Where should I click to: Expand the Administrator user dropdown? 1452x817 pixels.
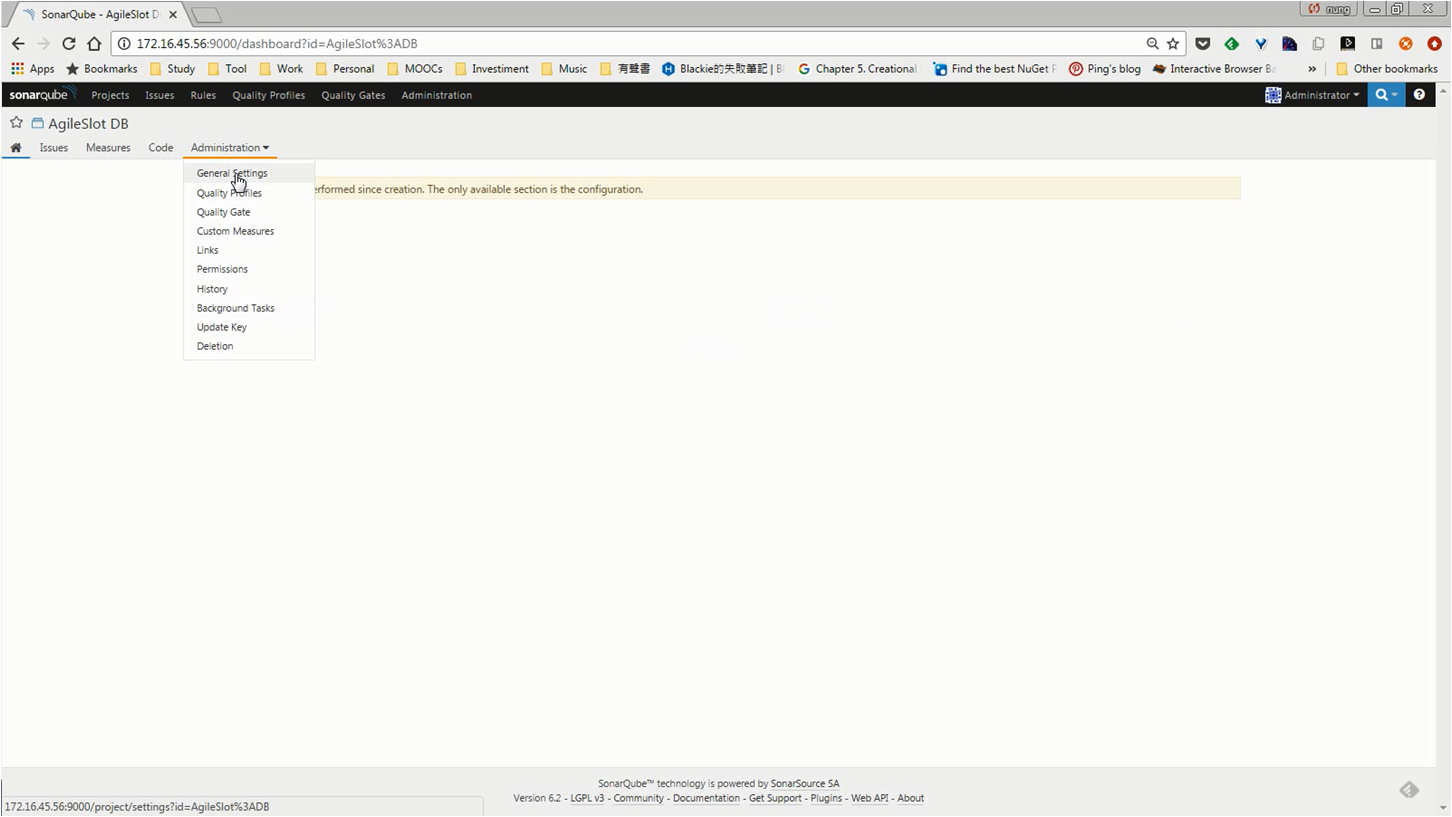1312,95
